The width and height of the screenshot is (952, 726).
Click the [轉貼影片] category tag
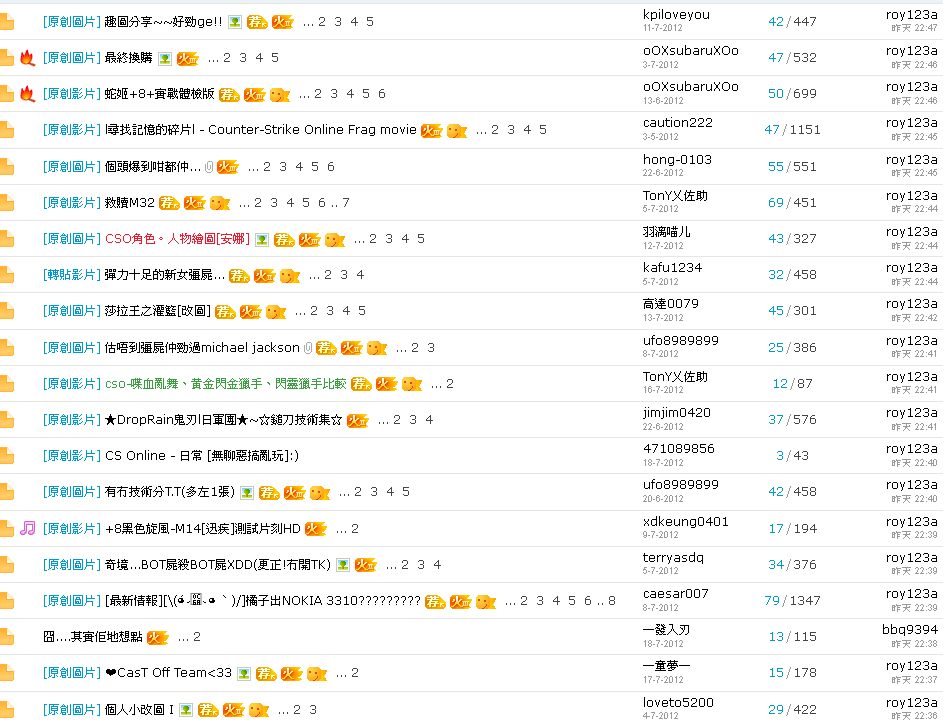[72, 275]
